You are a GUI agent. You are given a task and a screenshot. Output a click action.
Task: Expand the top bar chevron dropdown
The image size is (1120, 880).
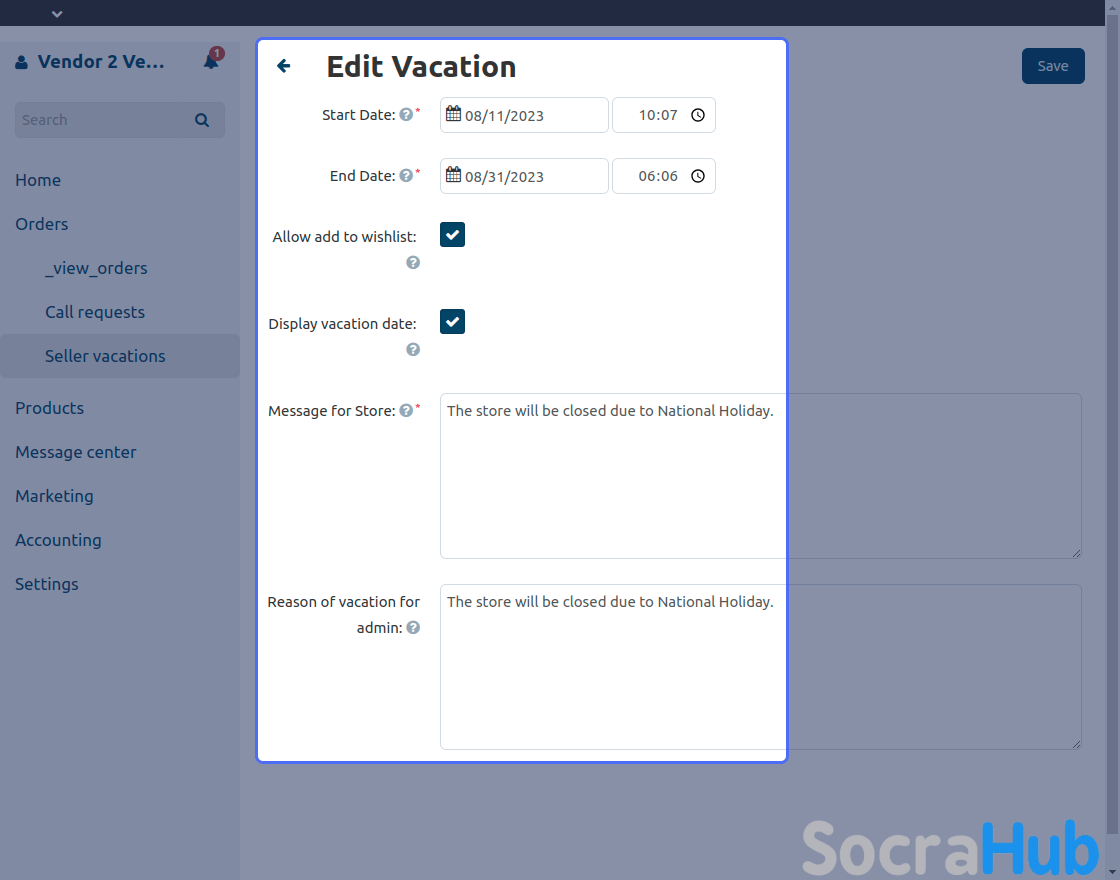(57, 14)
